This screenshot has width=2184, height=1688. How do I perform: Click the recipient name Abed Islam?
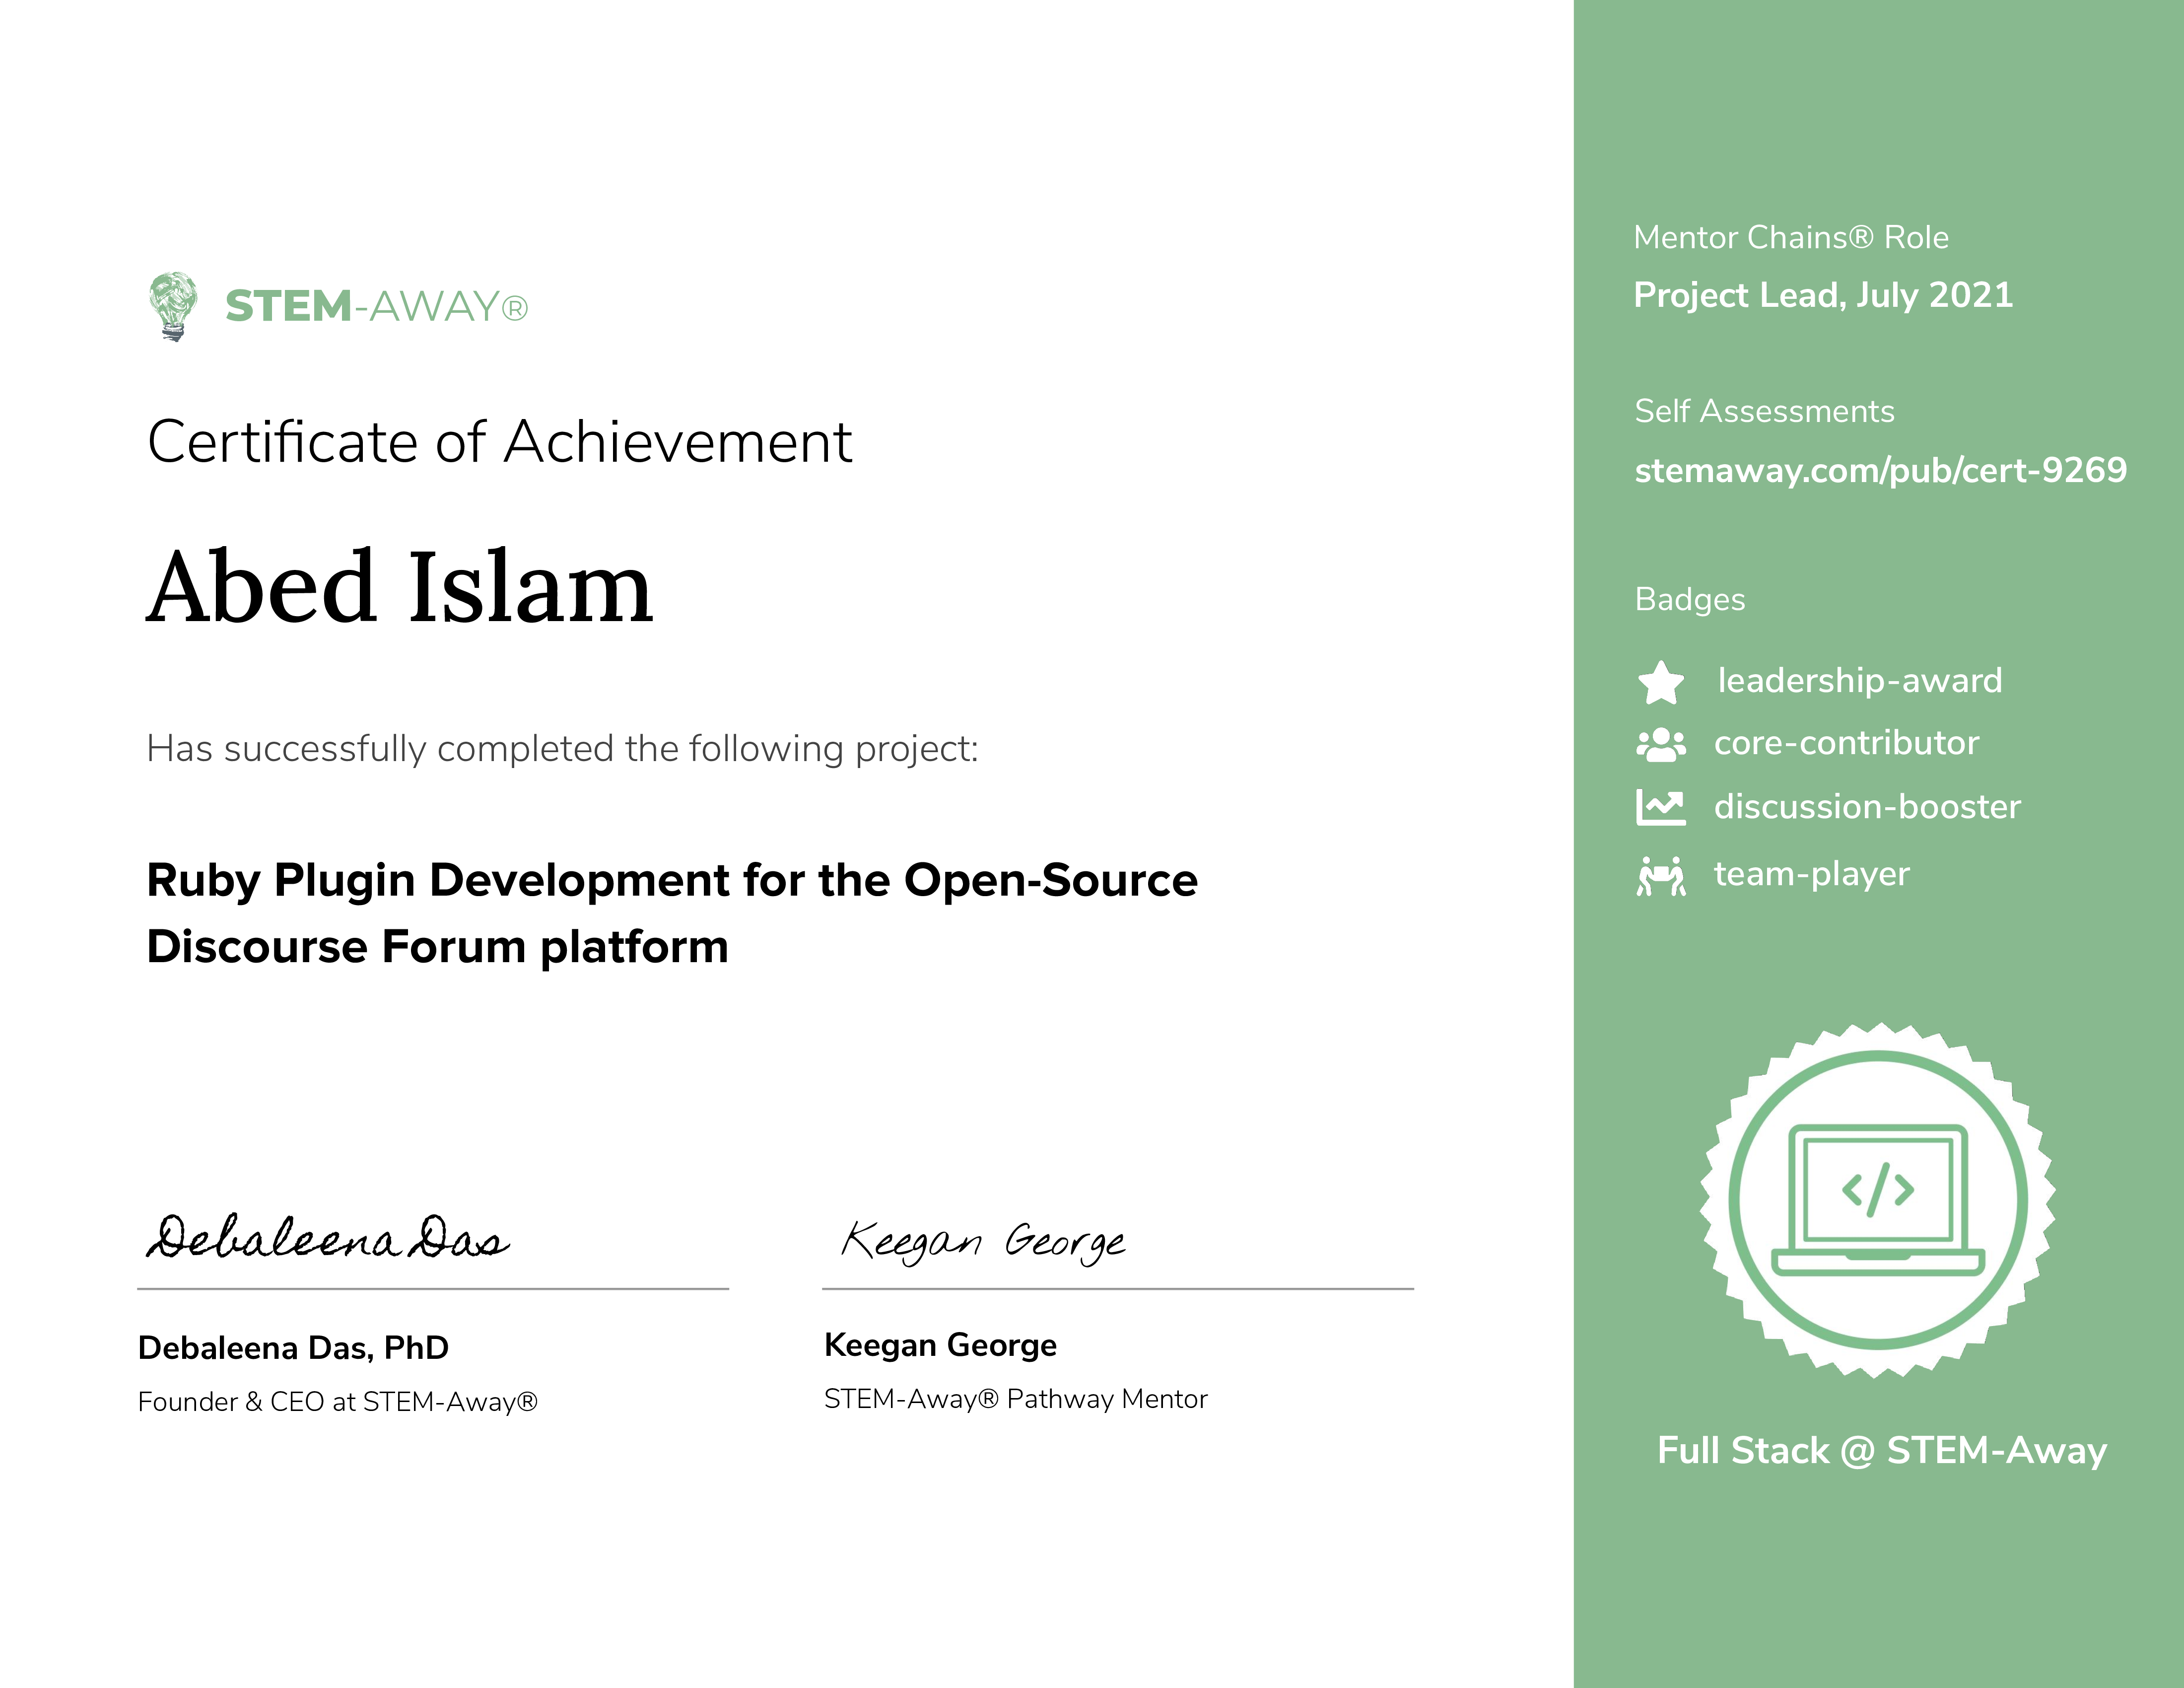click(x=400, y=588)
